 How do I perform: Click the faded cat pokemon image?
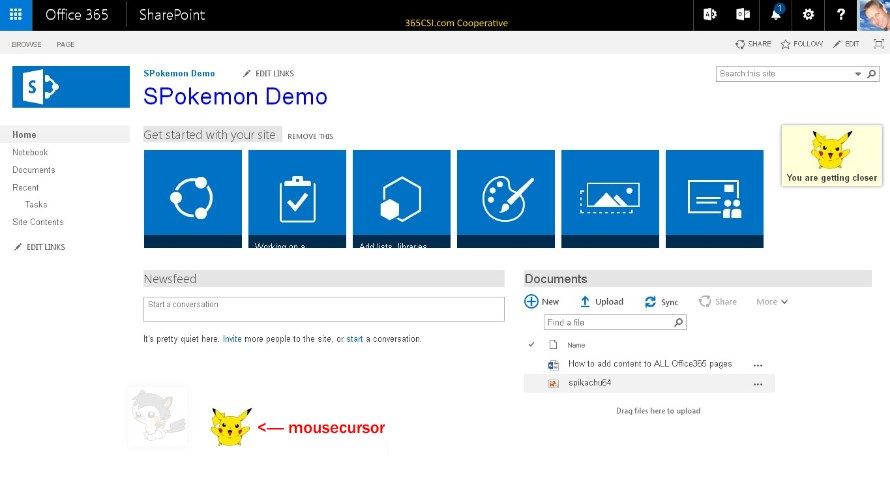click(158, 417)
